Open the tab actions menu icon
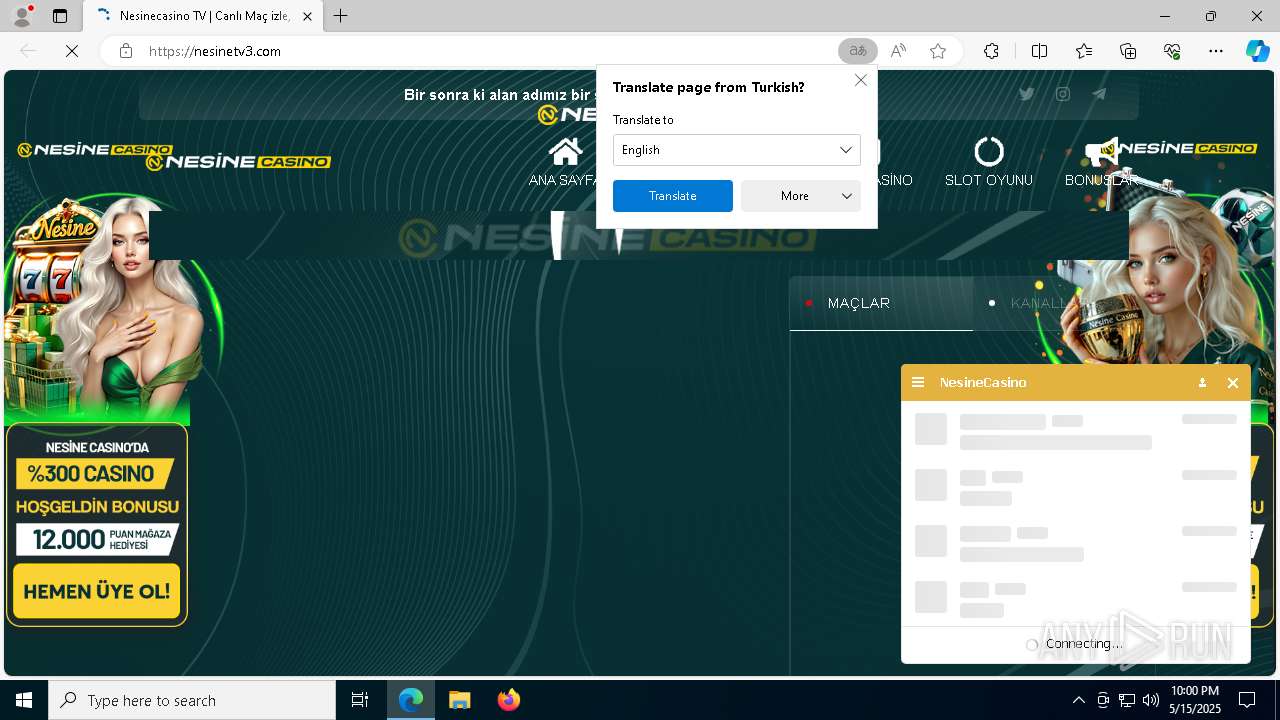Image resolution: width=1280 pixels, height=720 pixels. (60, 16)
